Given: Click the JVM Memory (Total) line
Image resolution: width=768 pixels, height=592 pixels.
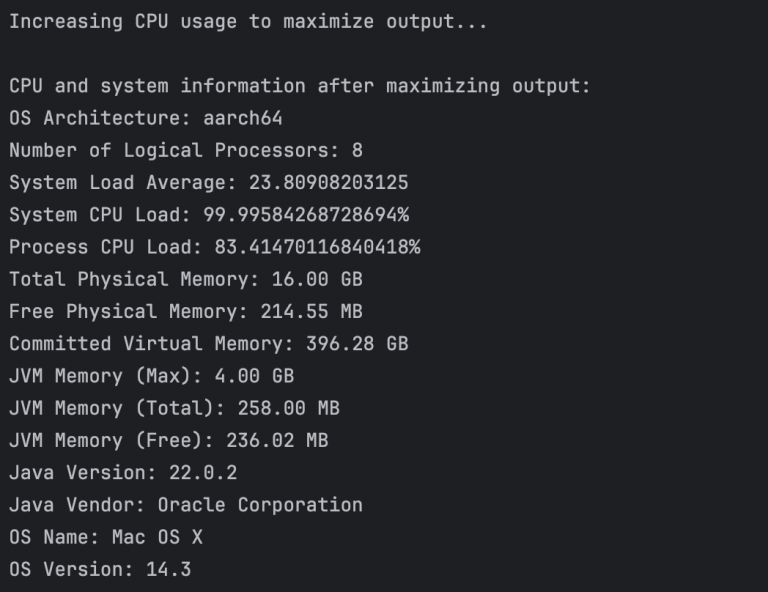Looking at the screenshot, I should [174, 408].
